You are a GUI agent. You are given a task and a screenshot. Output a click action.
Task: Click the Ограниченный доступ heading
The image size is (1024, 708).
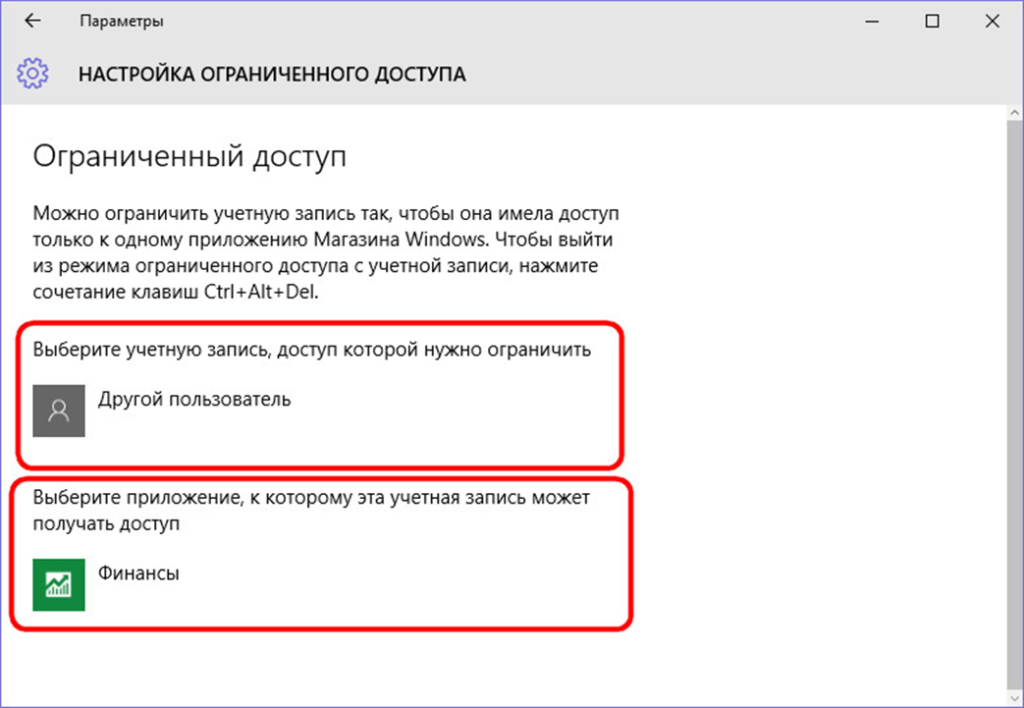190,158
